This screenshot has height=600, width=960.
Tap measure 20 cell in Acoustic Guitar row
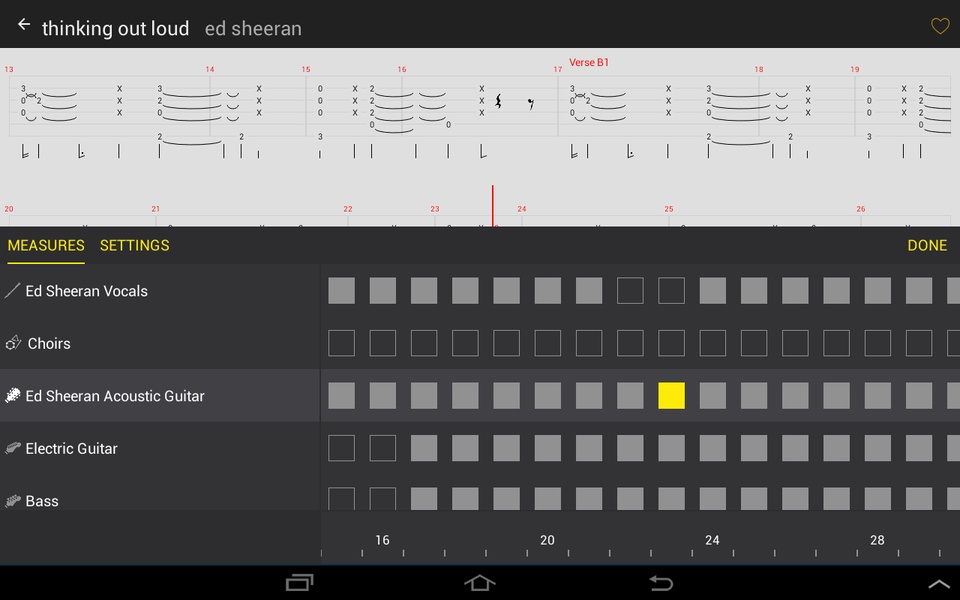(x=547, y=396)
